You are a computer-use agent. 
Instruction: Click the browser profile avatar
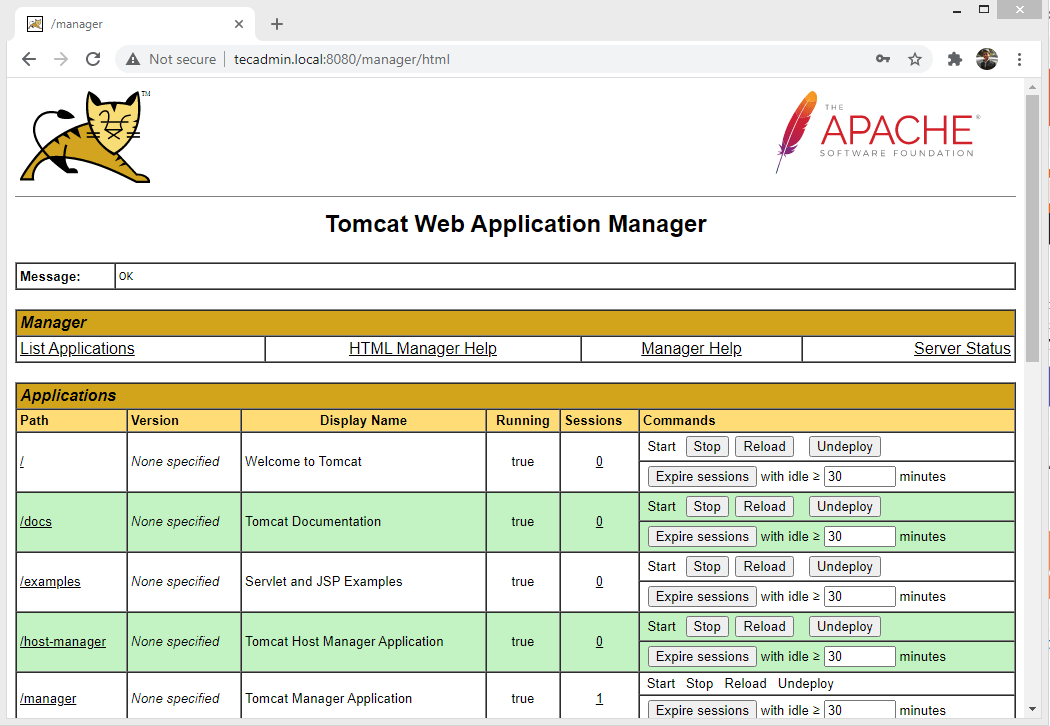coord(988,59)
